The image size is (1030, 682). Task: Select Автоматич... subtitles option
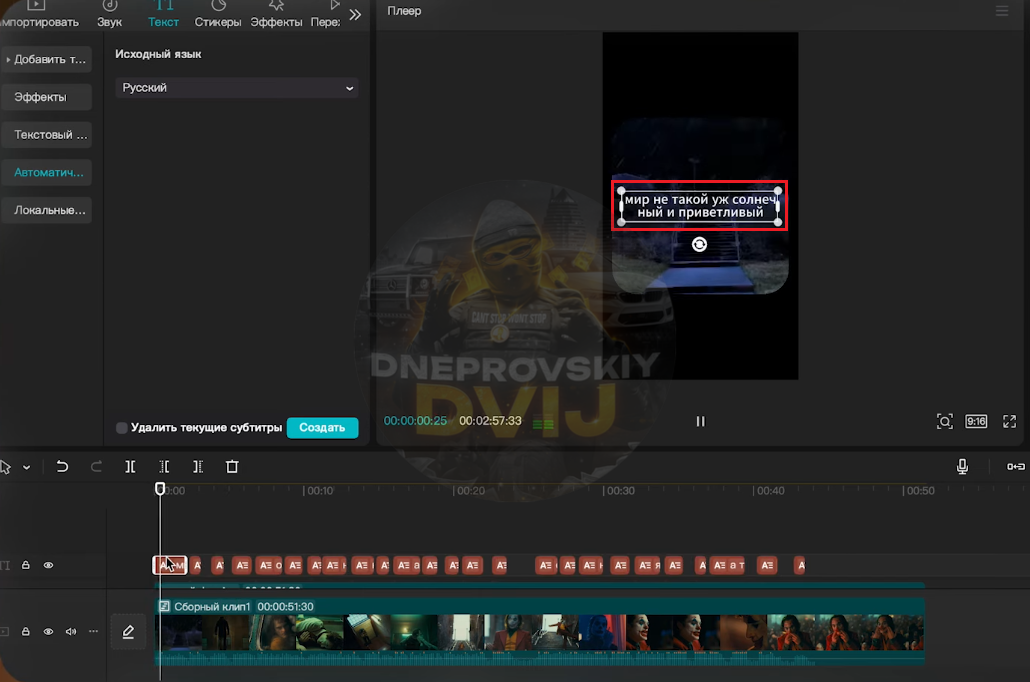point(46,172)
